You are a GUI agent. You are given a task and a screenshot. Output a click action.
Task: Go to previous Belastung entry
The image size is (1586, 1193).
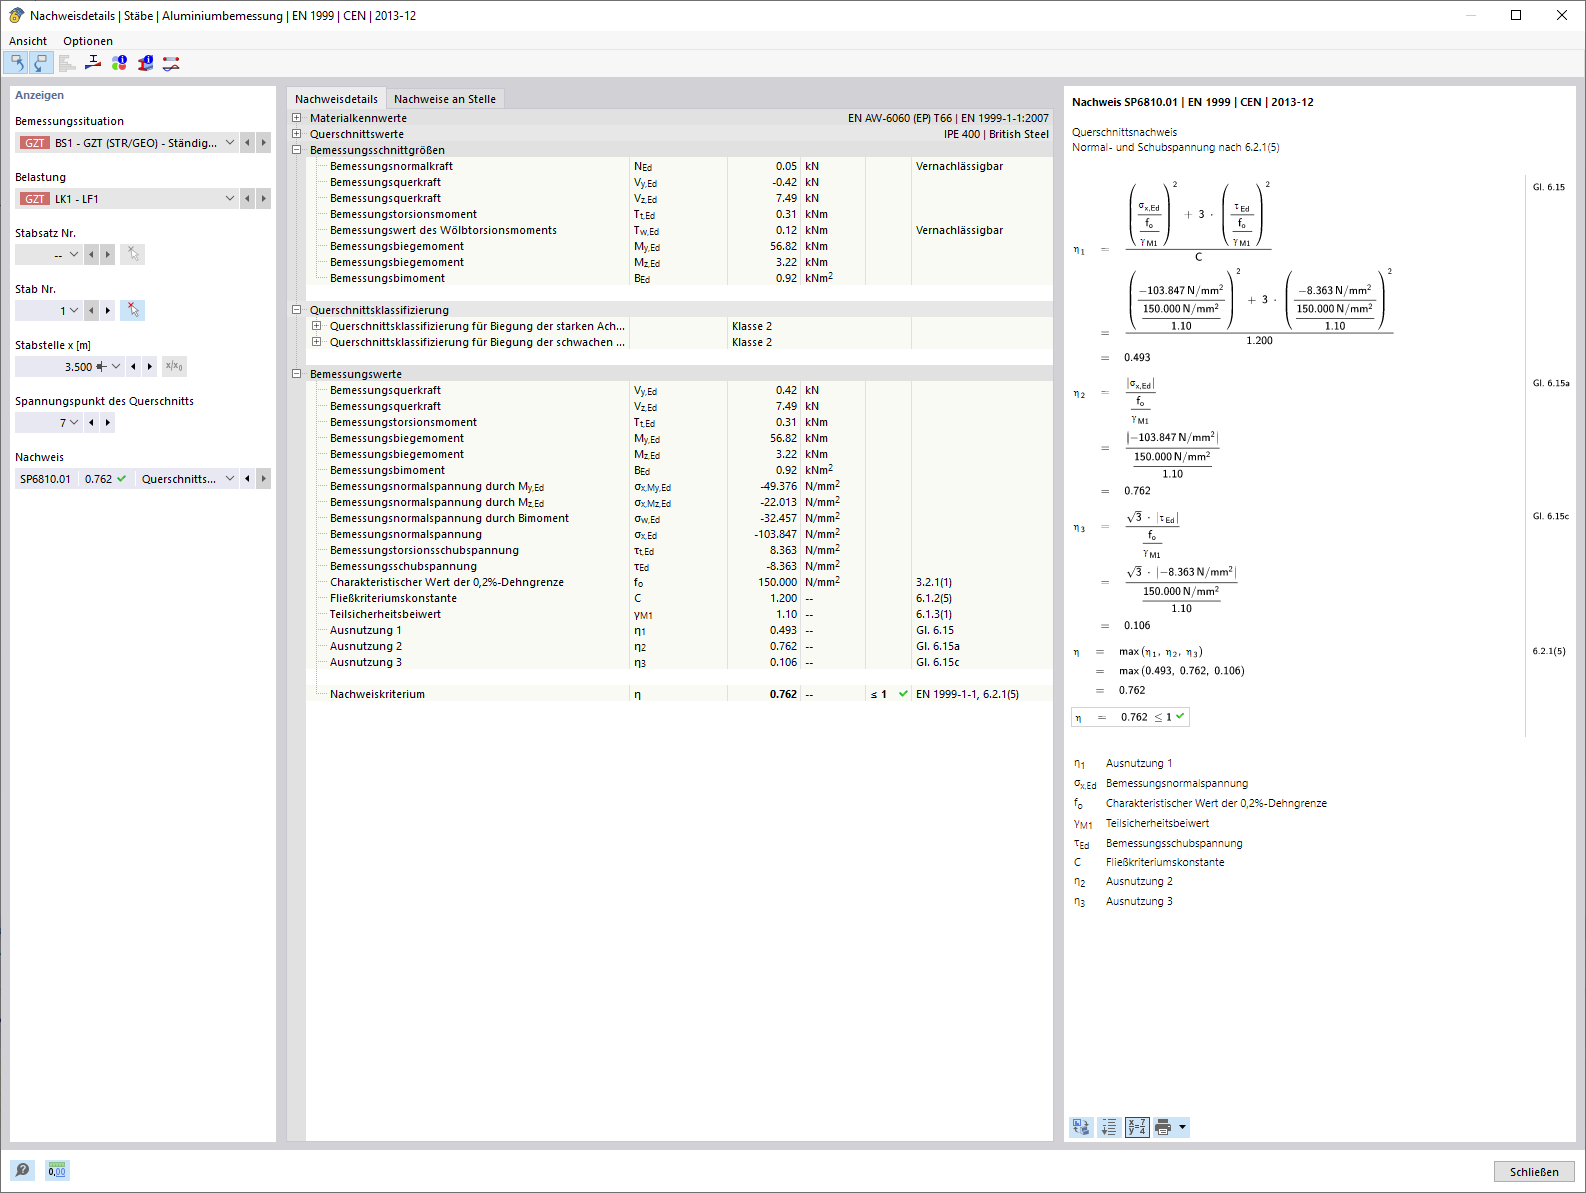pyautogui.click(x=247, y=199)
